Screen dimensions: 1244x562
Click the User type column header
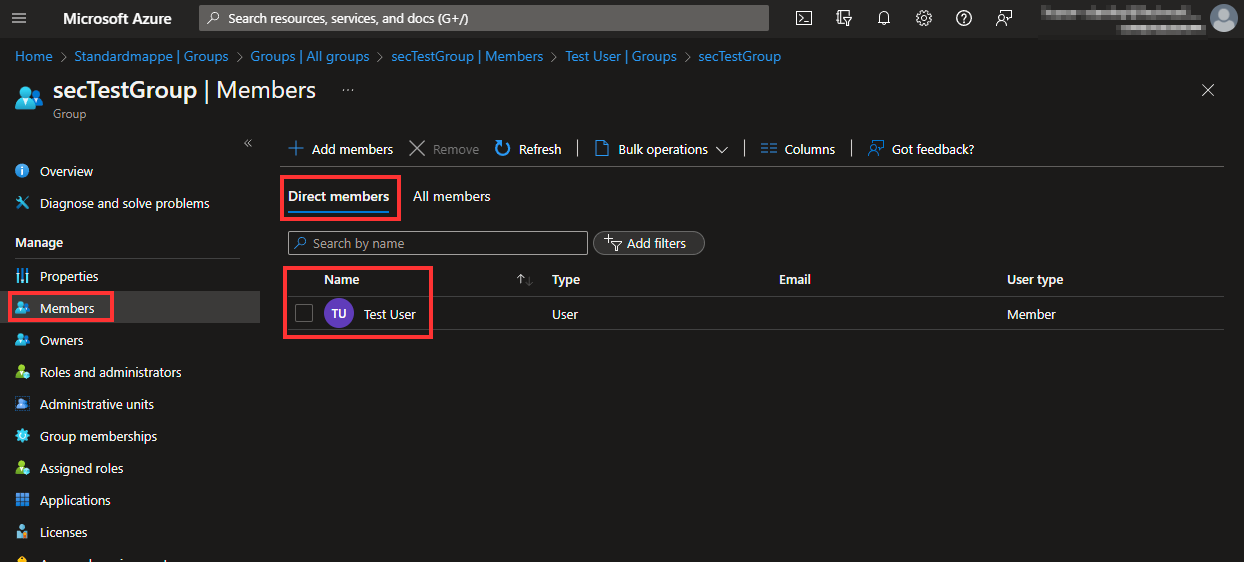tap(1035, 280)
